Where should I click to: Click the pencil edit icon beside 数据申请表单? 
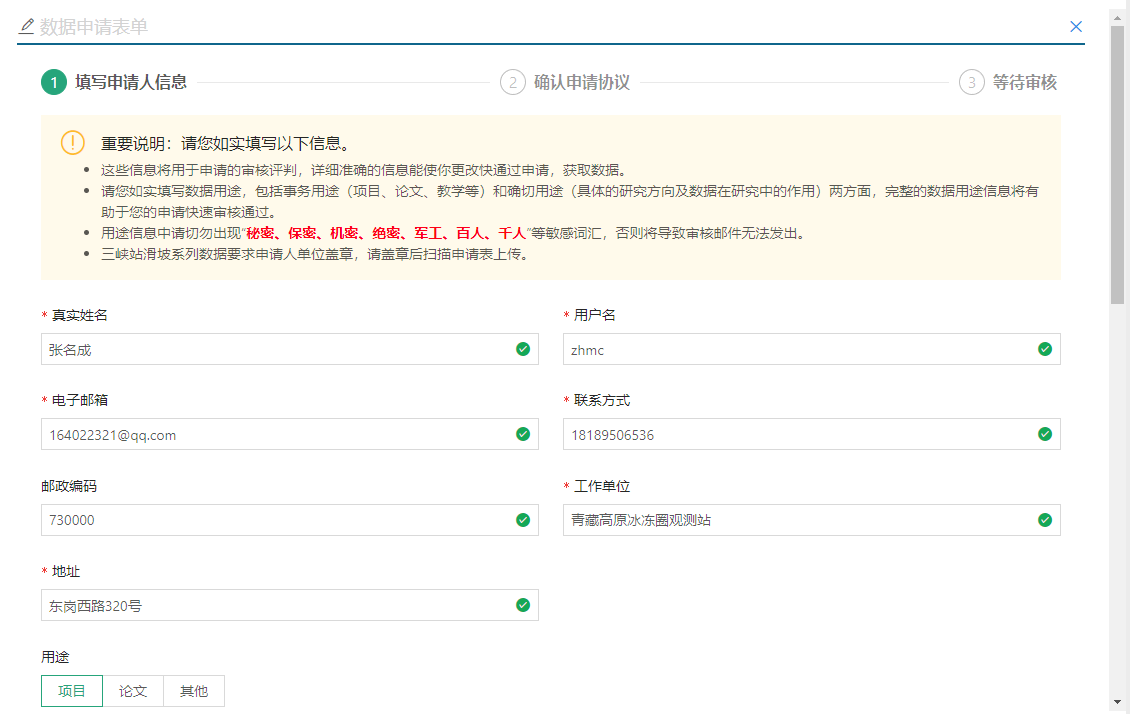tap(26, 26)
